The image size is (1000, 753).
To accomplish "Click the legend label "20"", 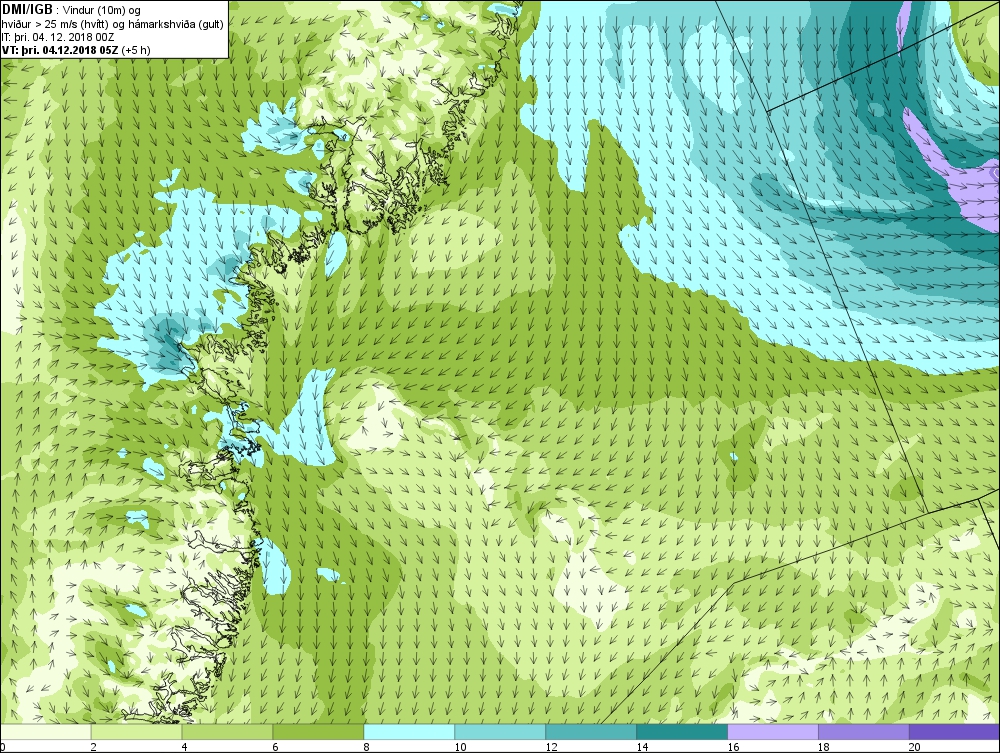I will pyautogui.click(x=915, y=747).
